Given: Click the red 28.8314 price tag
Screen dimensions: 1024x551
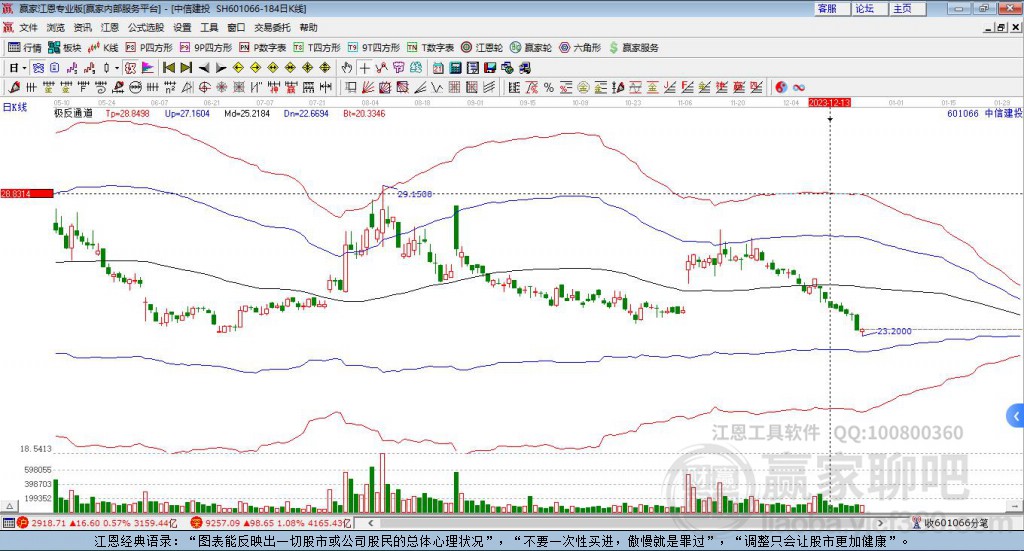Looking at the screenshot, I should pyautogui.click(x=27, y=194).
